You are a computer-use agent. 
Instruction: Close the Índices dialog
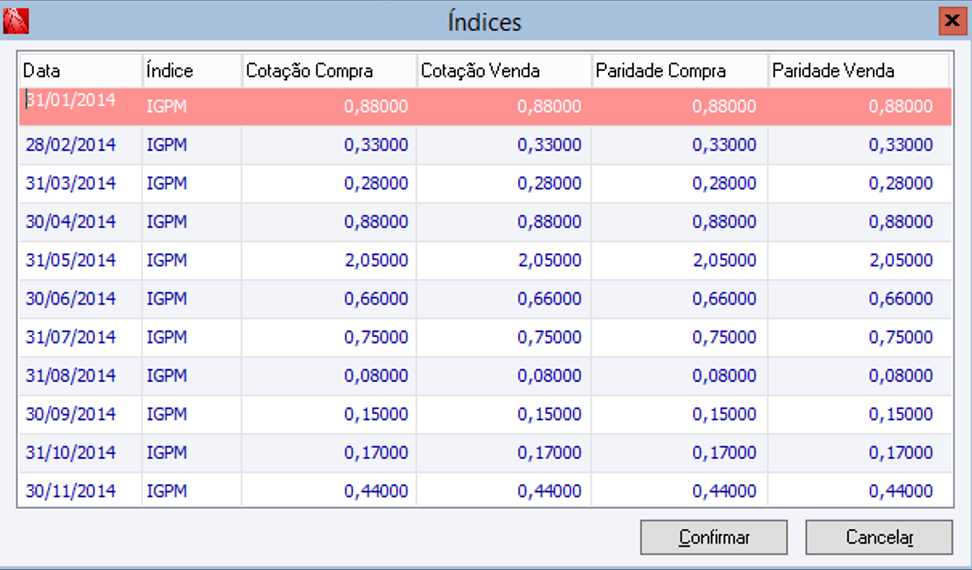coord(952,21)
